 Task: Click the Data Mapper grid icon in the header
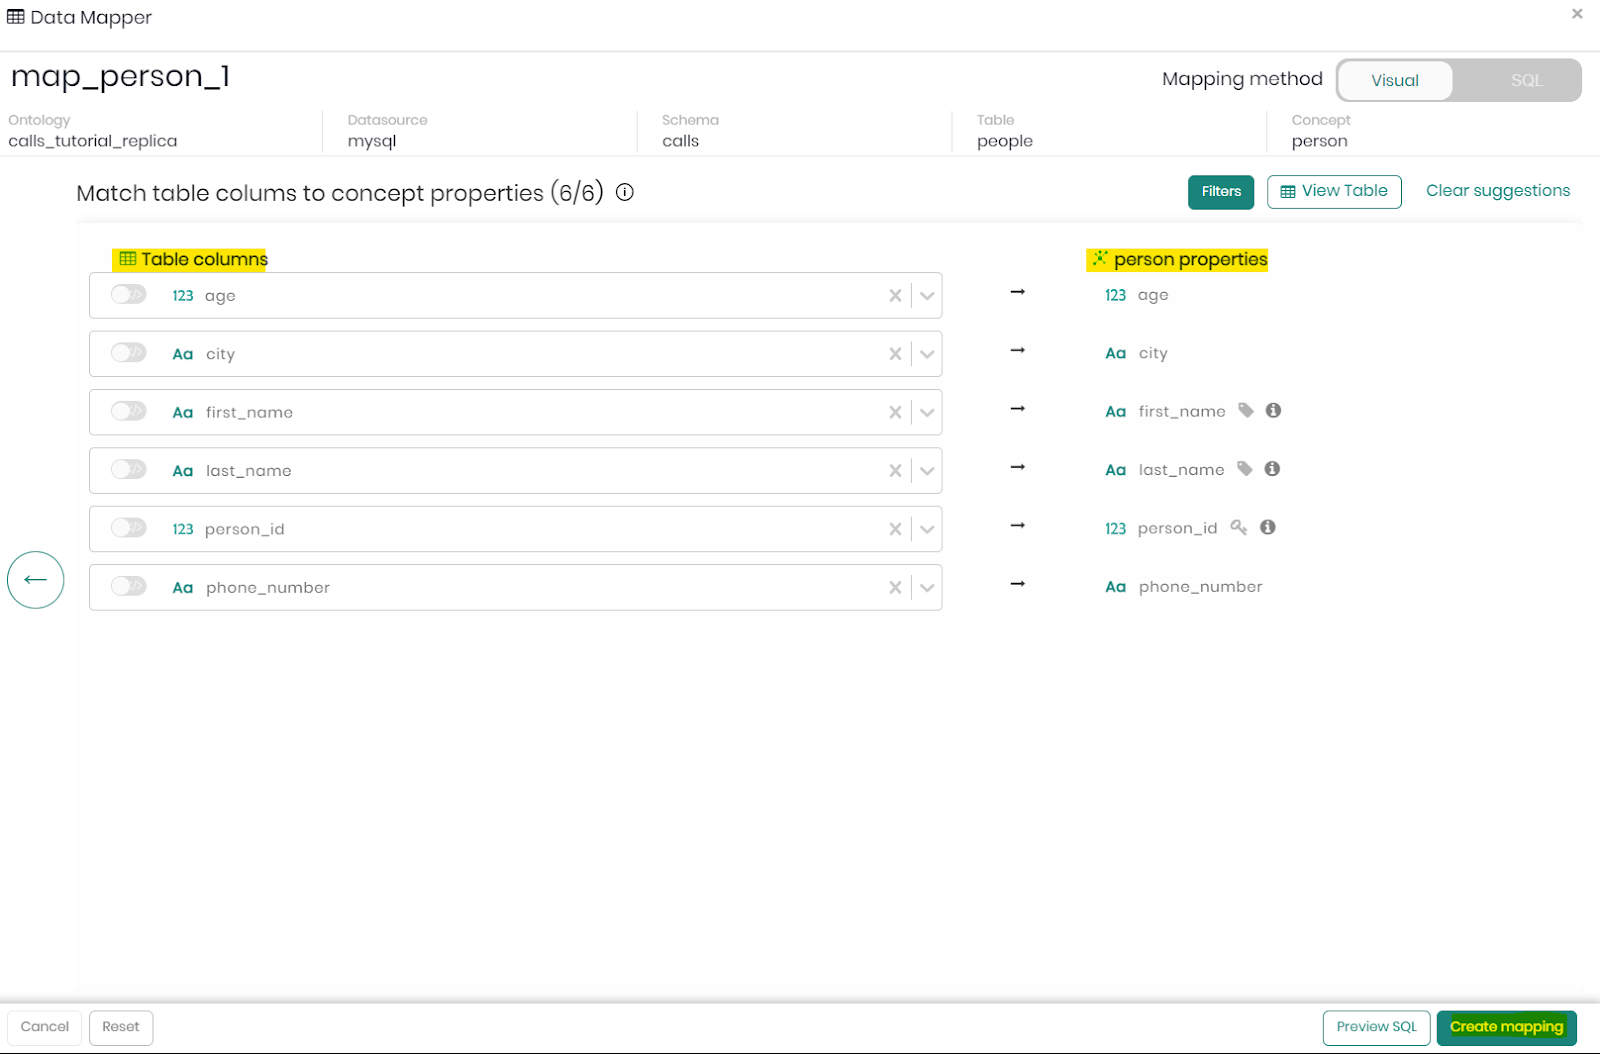click(x=14, y=16)
